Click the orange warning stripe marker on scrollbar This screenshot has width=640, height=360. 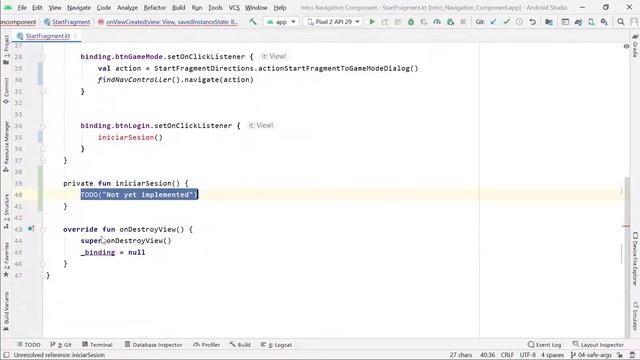[x=627, y=226]
